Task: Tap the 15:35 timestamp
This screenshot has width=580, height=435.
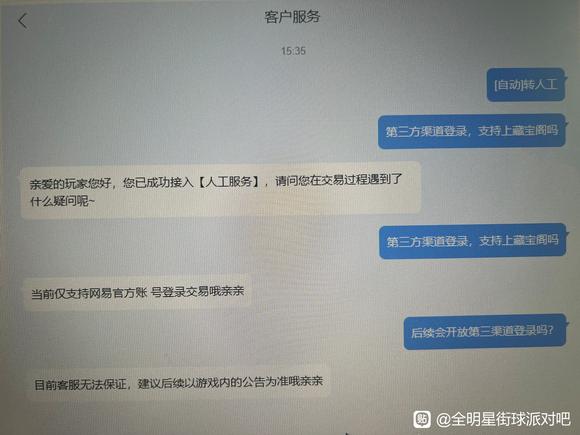Action: [293, 51]
